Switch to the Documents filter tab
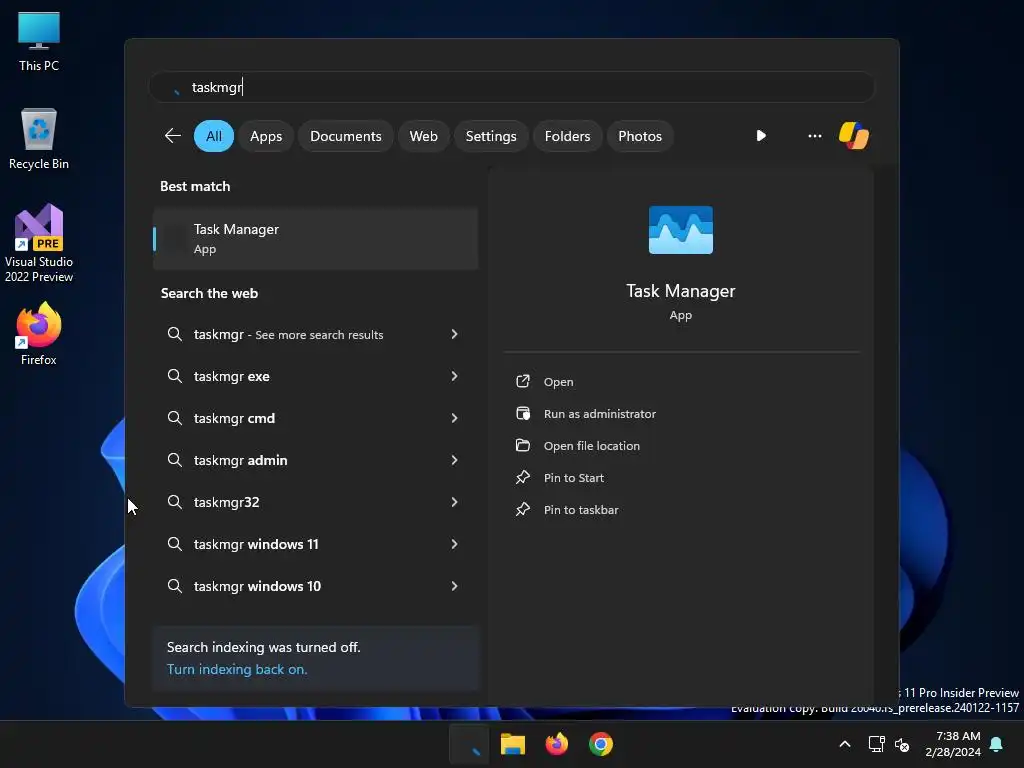Screen dimensions: 1024x768 click(x=345, y=136)
